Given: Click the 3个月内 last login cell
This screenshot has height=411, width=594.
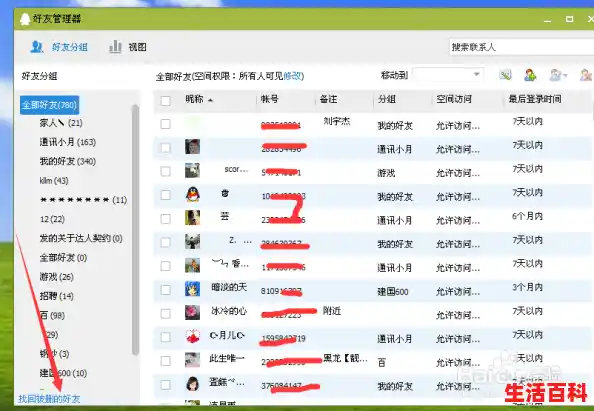Looking at the screenshot, I should [x=527, y=288].
